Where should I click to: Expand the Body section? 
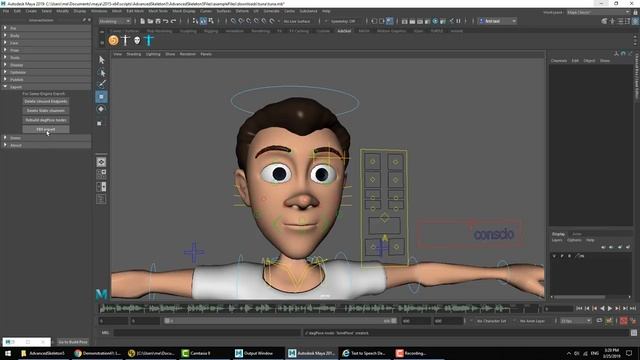46,36
